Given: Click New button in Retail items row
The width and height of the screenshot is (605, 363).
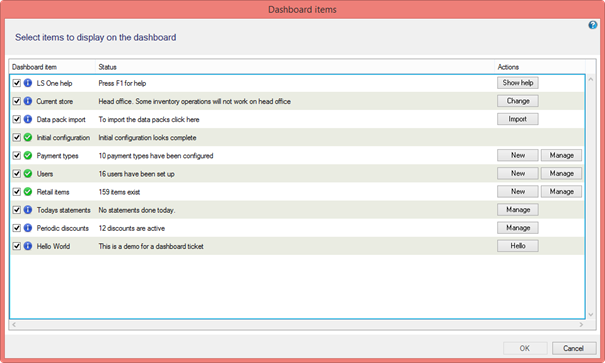Looking at the screenshot, I should pyautogui.click(x=518, y=191).
